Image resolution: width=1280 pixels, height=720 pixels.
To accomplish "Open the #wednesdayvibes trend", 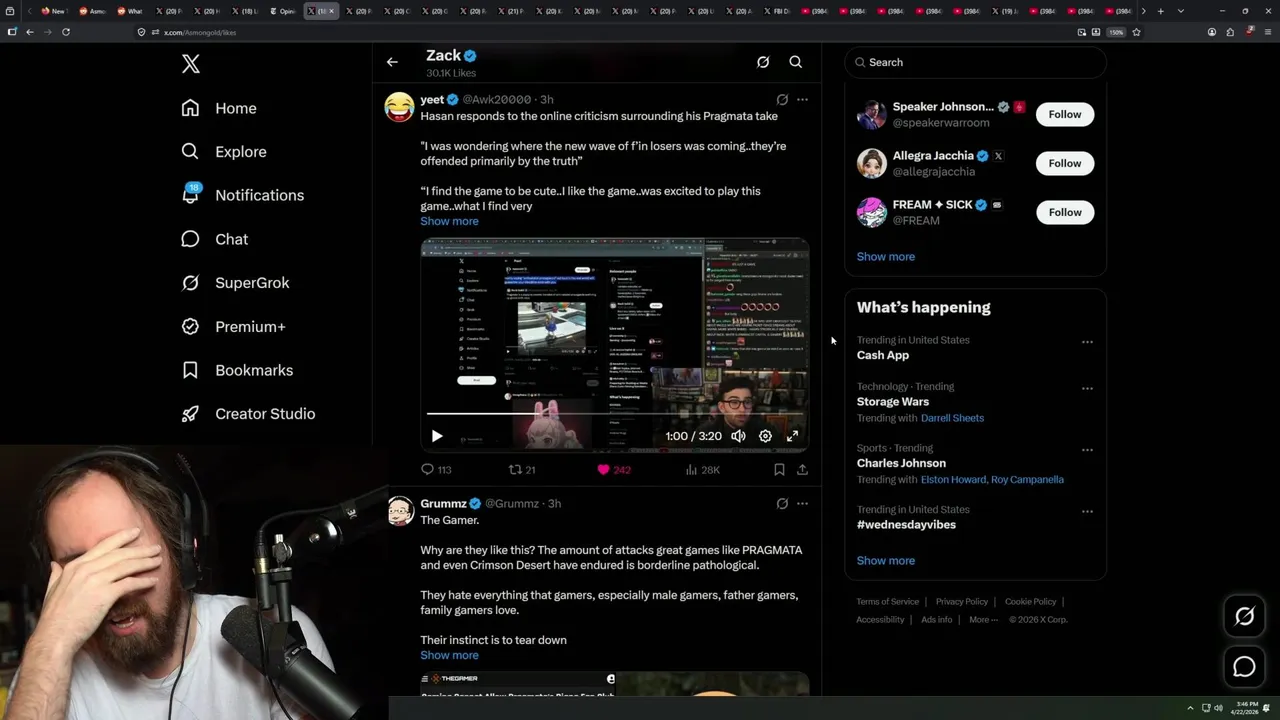I will [x=906, y=525].
